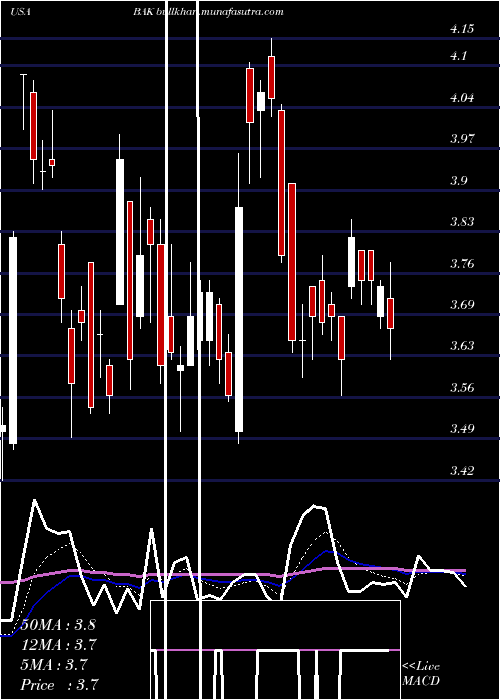Select the tall white candlestick at the far left
500x700 pixels.
tap(13, 340)
